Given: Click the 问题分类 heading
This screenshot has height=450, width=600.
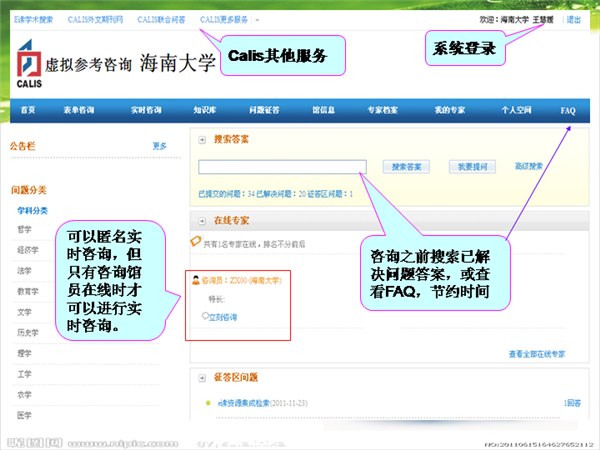Looking at the screenshot, I should [x=29, y=190].
